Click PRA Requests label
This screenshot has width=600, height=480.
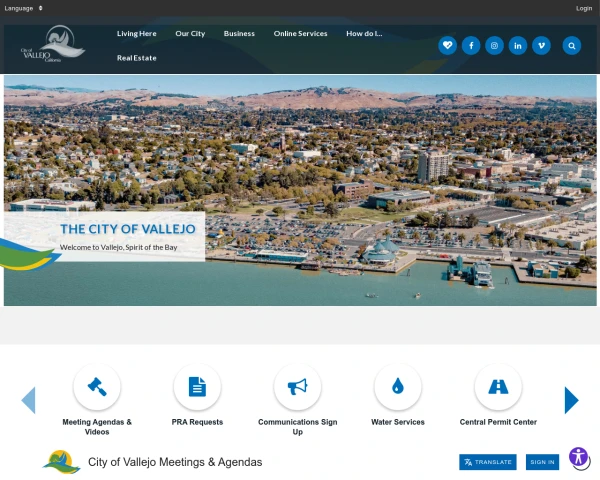point(197,422)
